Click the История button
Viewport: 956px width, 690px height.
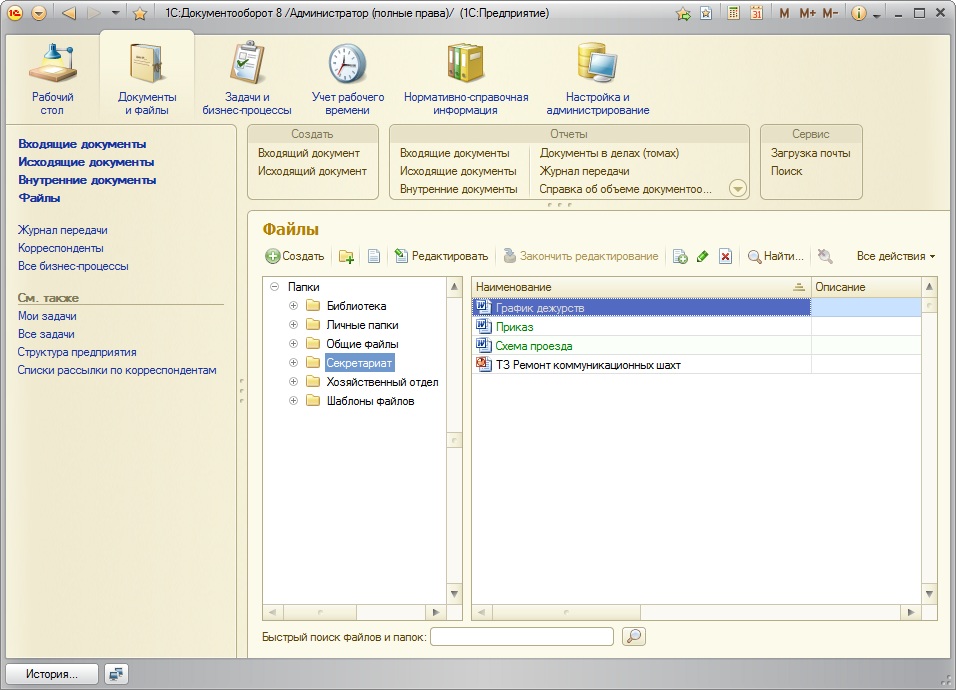coord(52,674)
